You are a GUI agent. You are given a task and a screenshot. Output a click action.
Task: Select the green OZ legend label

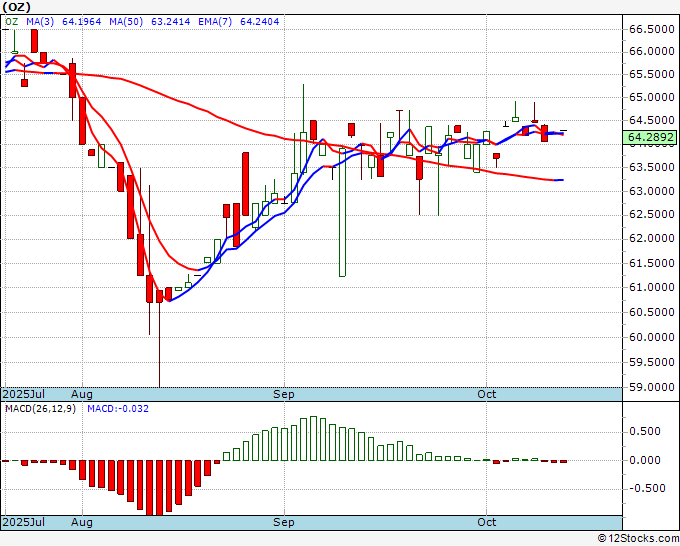point(11,21)
